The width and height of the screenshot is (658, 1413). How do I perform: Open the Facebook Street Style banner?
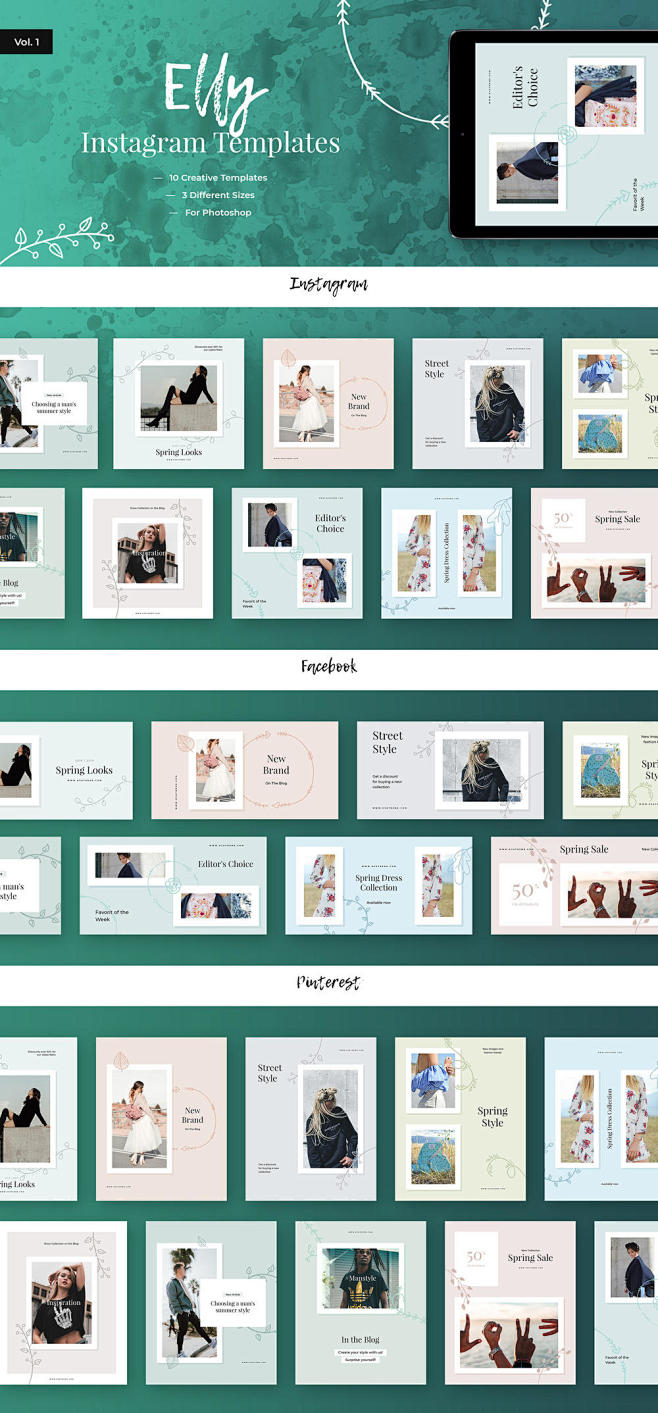coord(450,771)
